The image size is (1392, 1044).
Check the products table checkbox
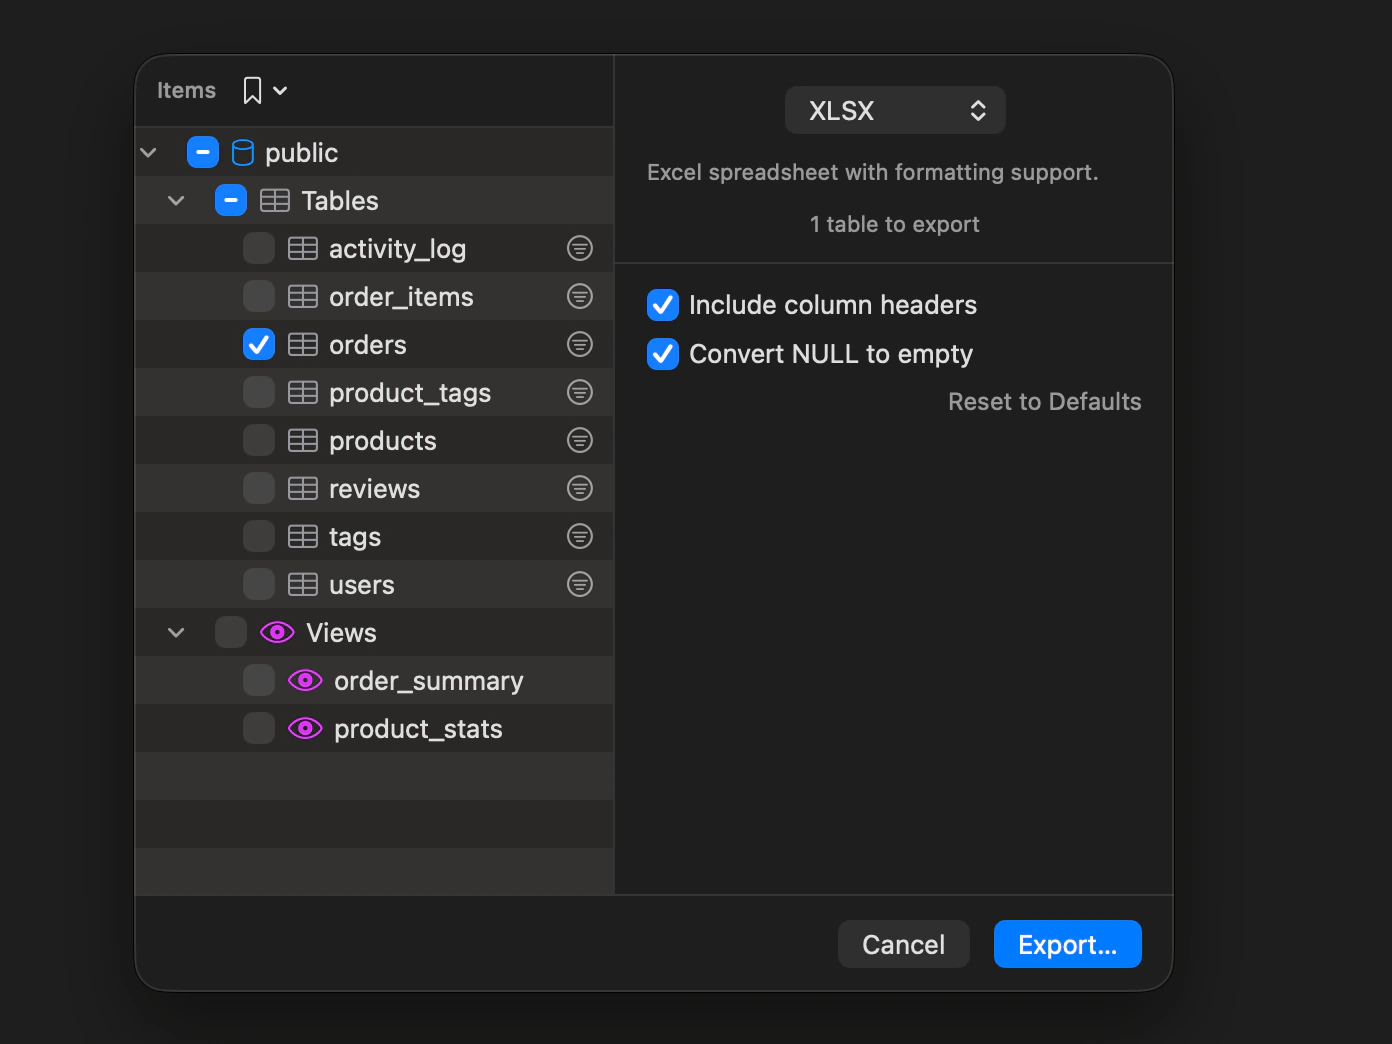tap(259, 440)
